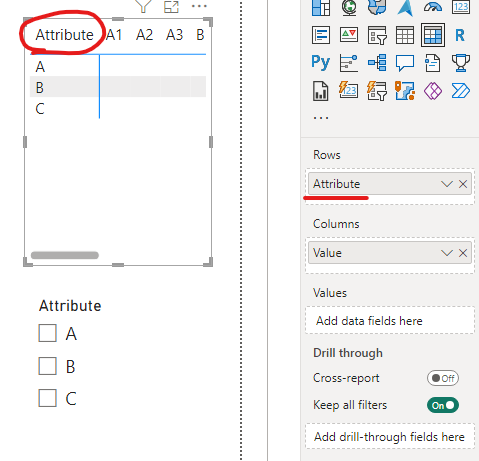Select the plain Slicer visual icon
This screenshot has height=461, width=479.
tap(377, 35)
